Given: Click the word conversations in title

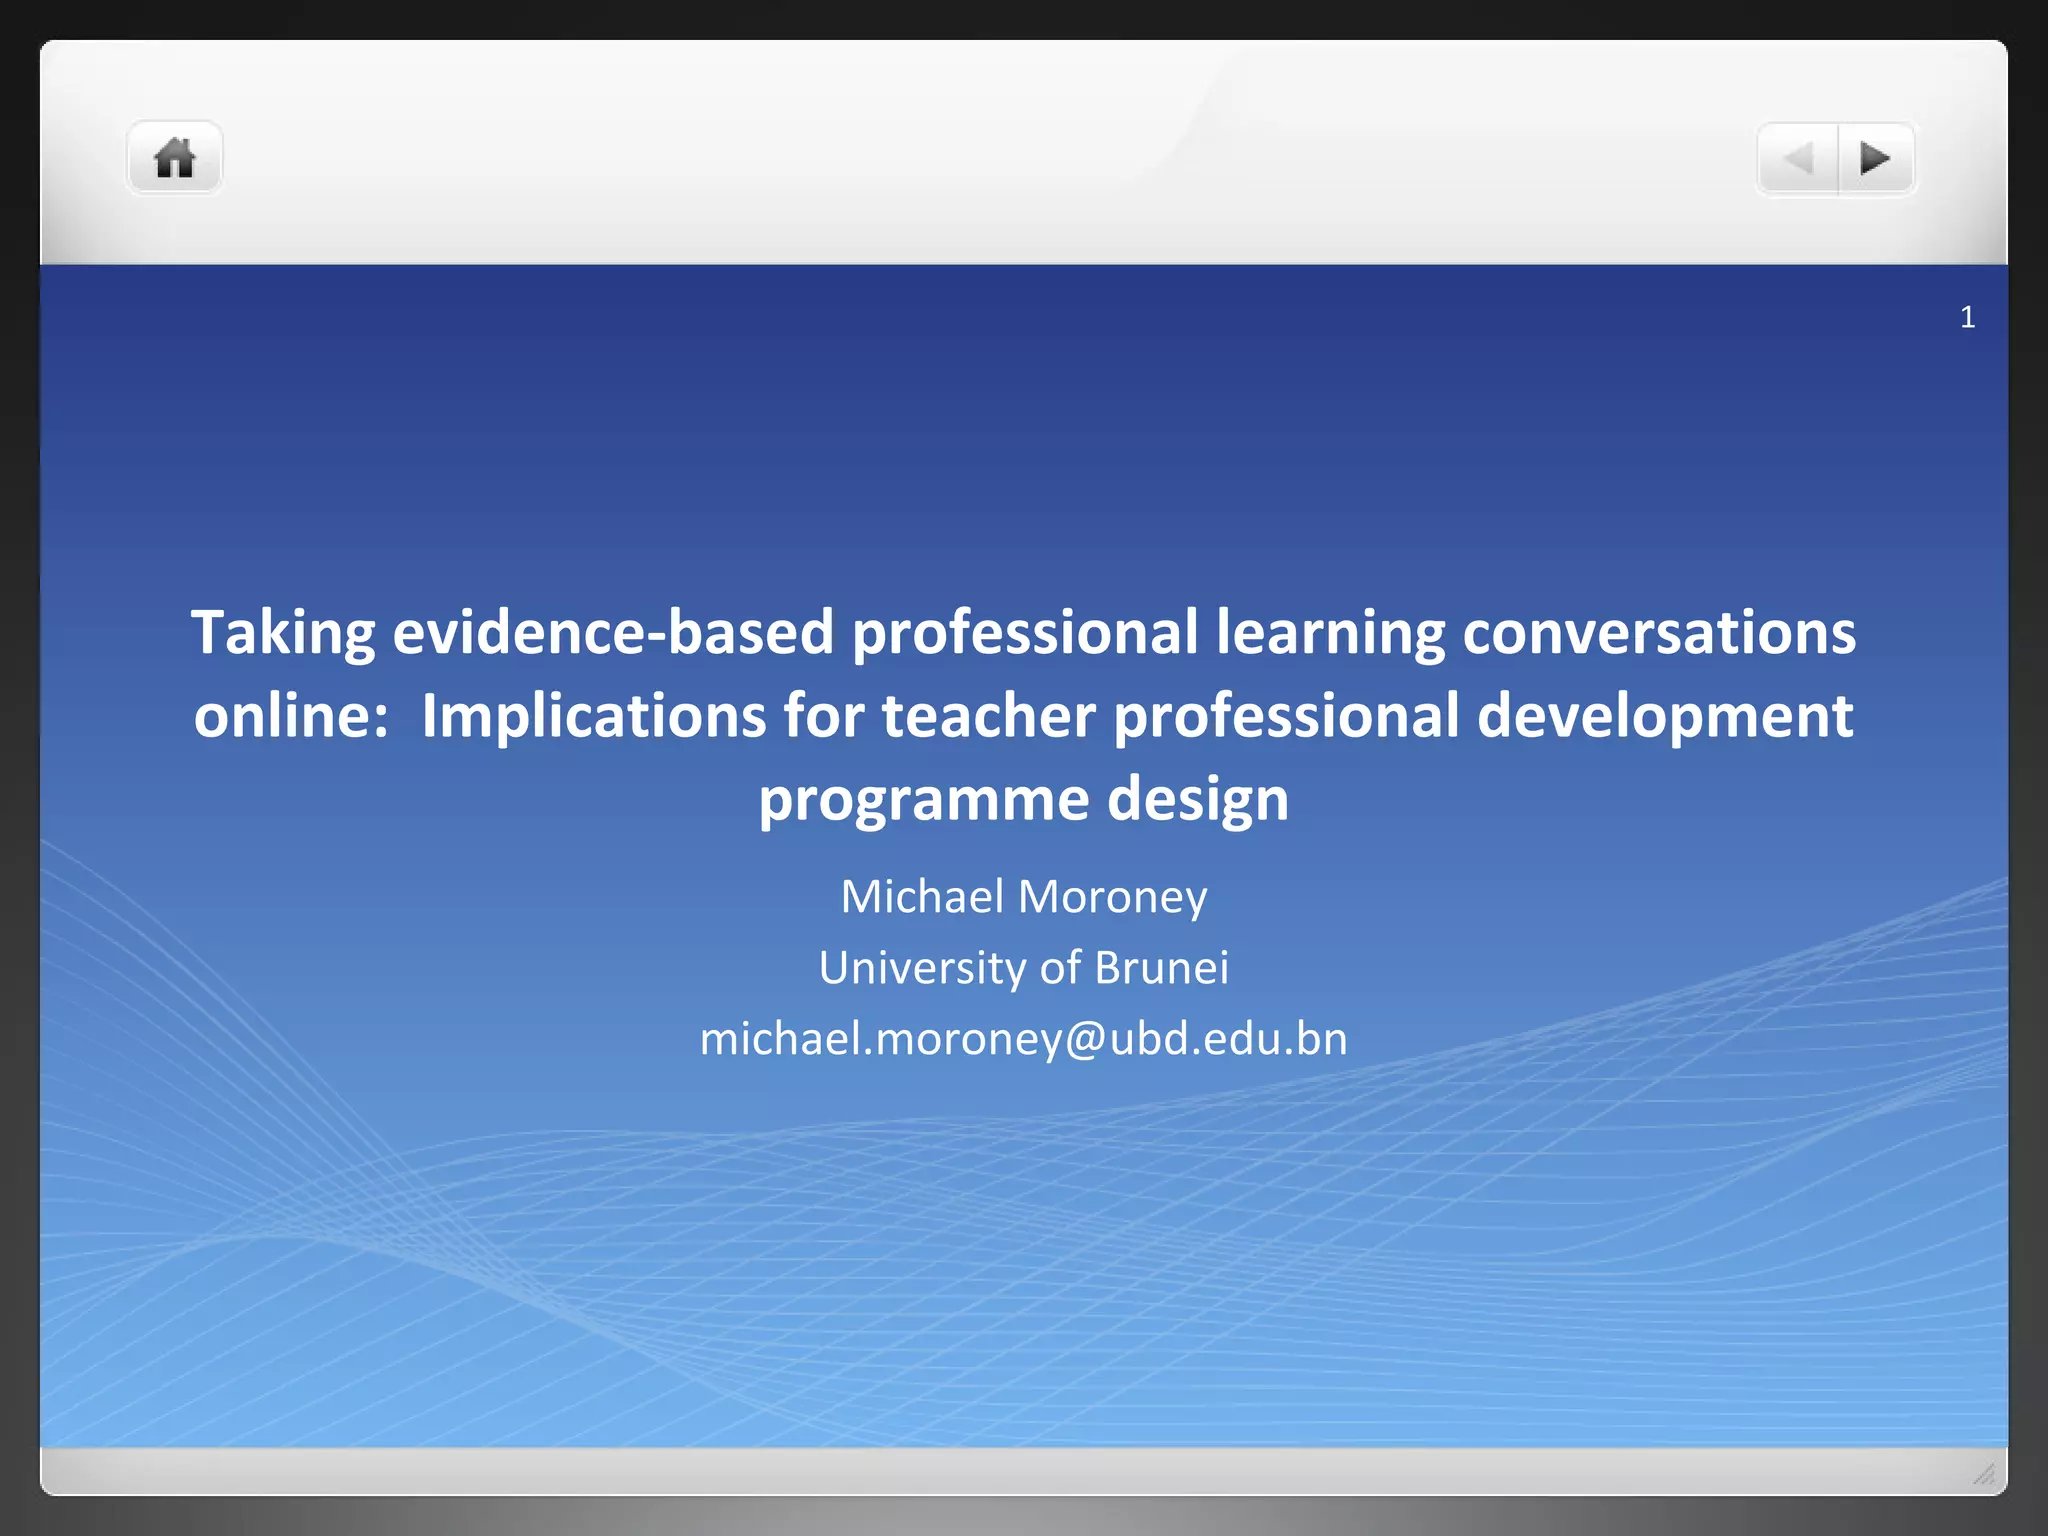Looking at the screenshot, I should pyautogui.click(x=1658, y=632).
